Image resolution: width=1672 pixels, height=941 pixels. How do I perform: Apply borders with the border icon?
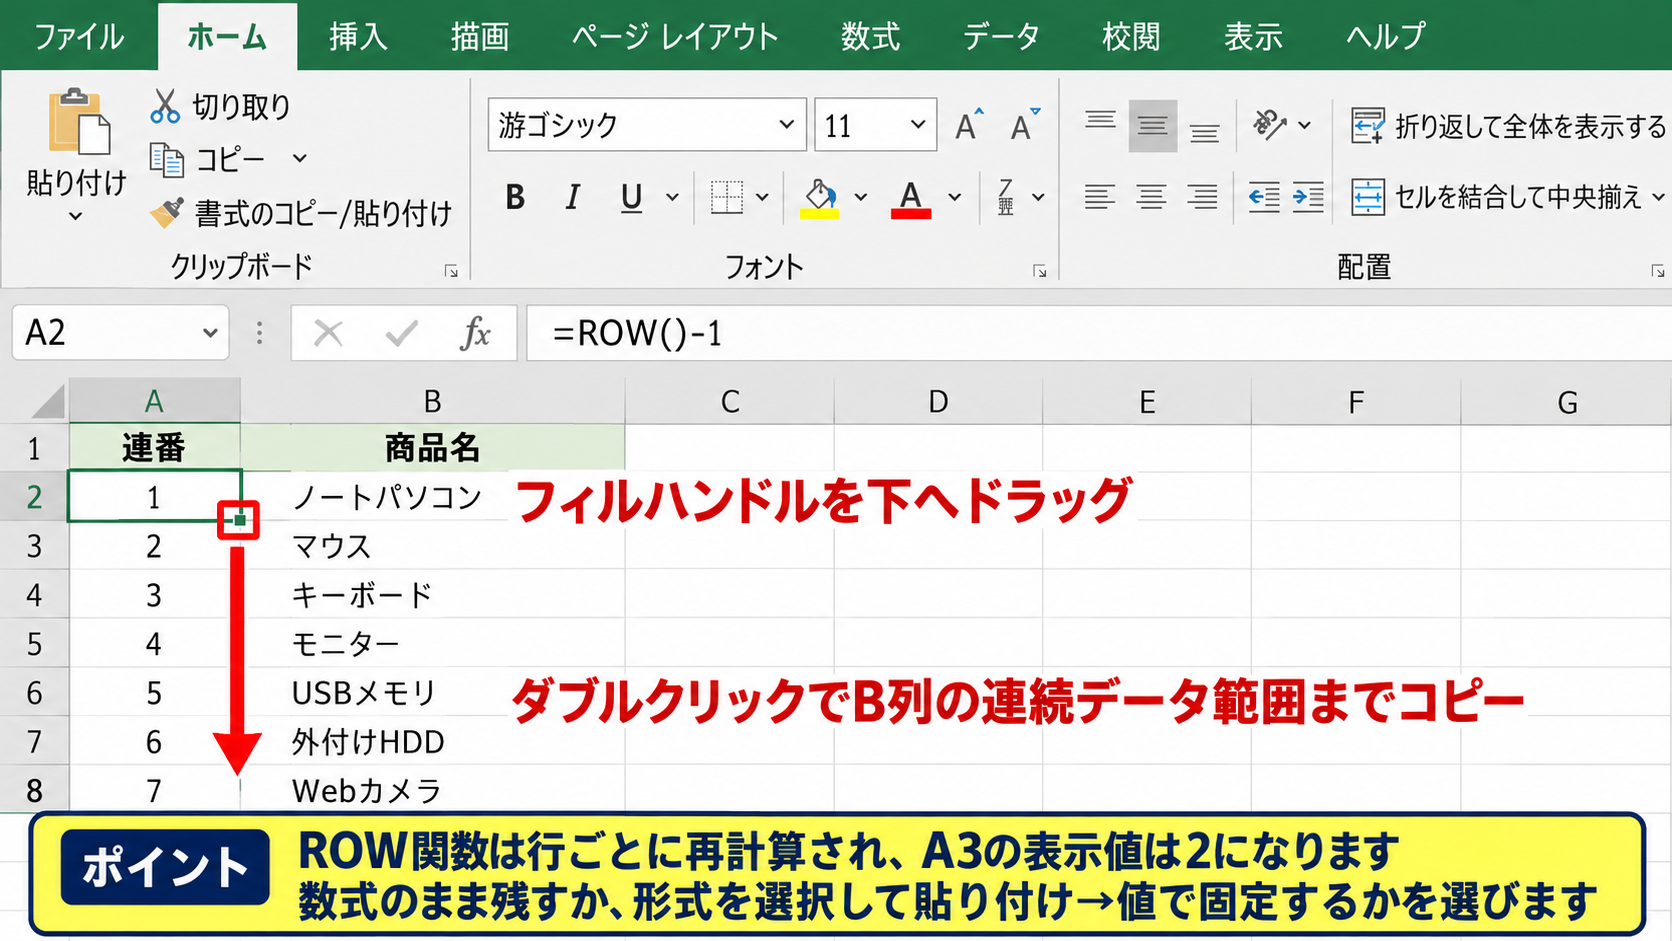727,198
